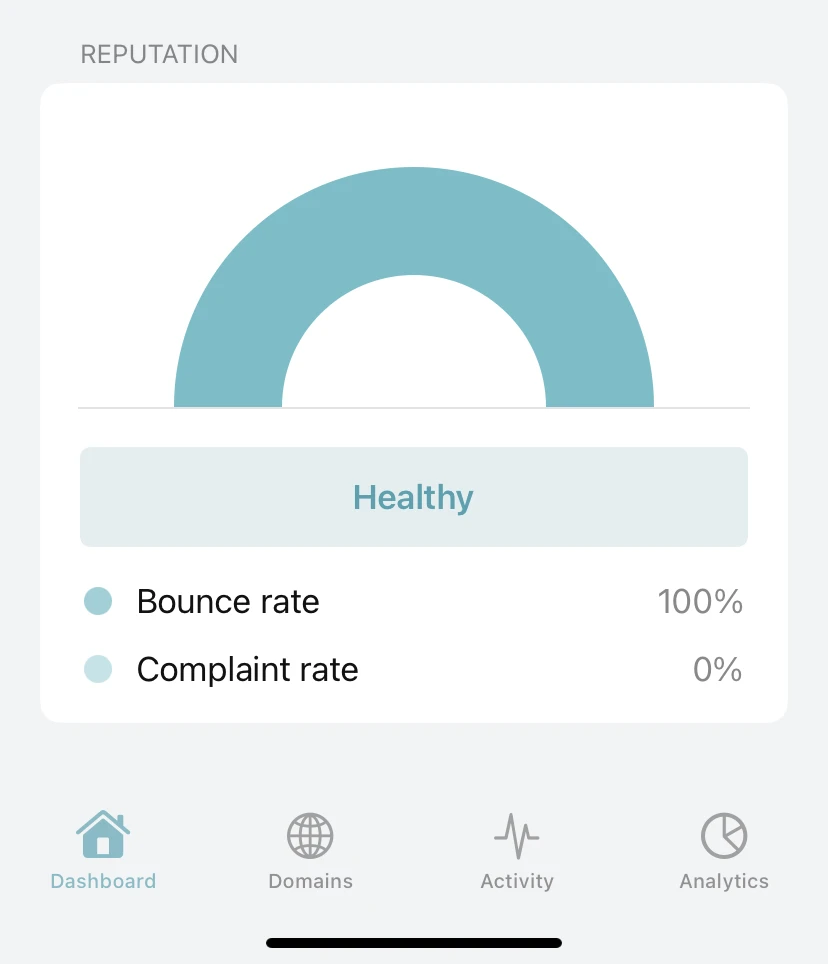The height and width of the screenshot is (964, 828).
Task: Tap the Healthy status banner
Action: point(414,497)
